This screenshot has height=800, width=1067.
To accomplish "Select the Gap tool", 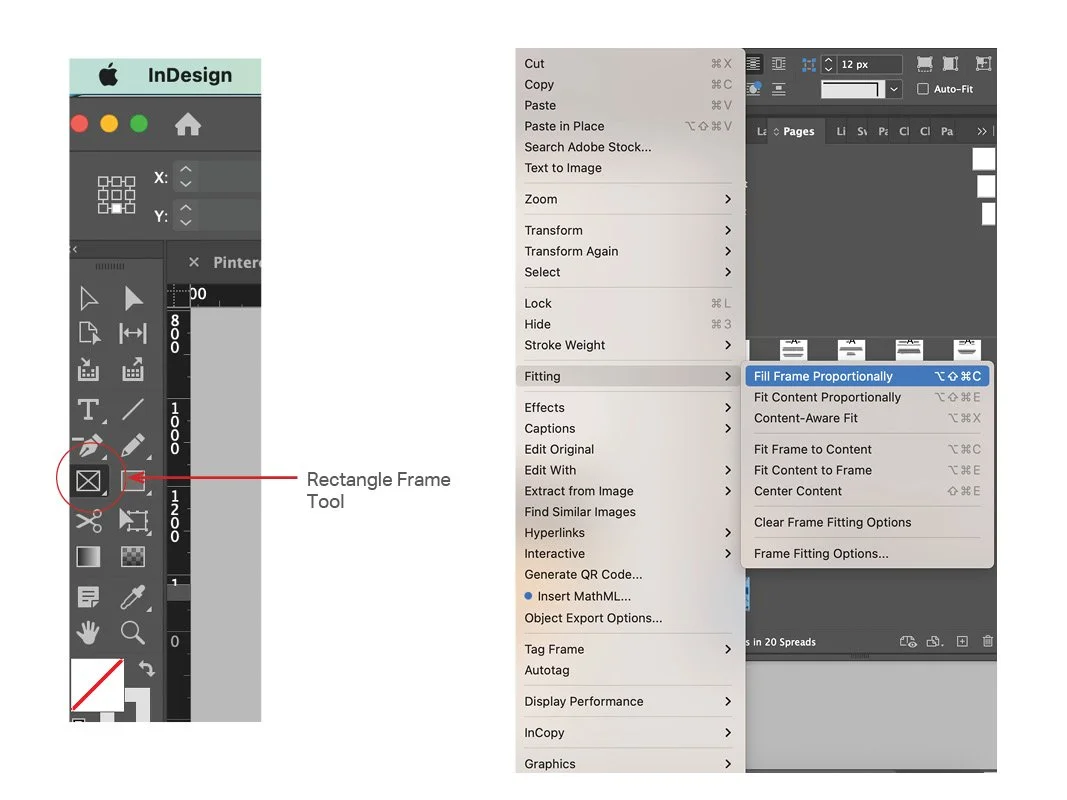I will tap(133, 333).
